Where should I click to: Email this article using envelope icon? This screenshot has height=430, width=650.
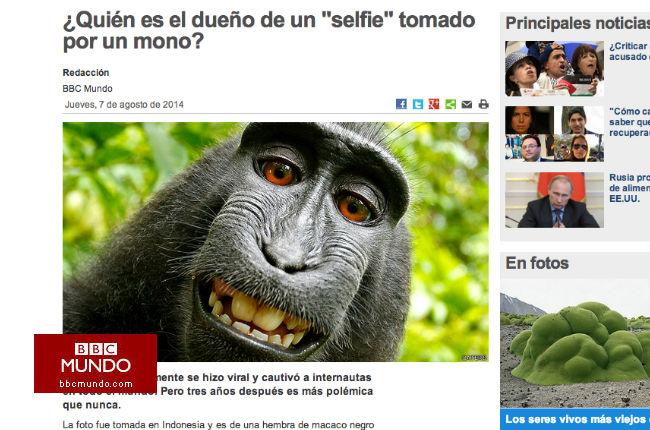pos(467,104)
